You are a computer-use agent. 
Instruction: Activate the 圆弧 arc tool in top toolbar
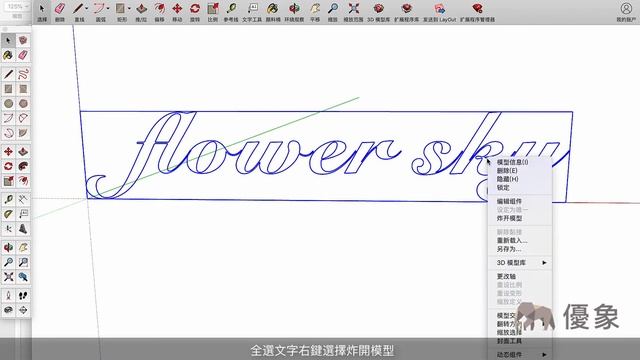99,12
